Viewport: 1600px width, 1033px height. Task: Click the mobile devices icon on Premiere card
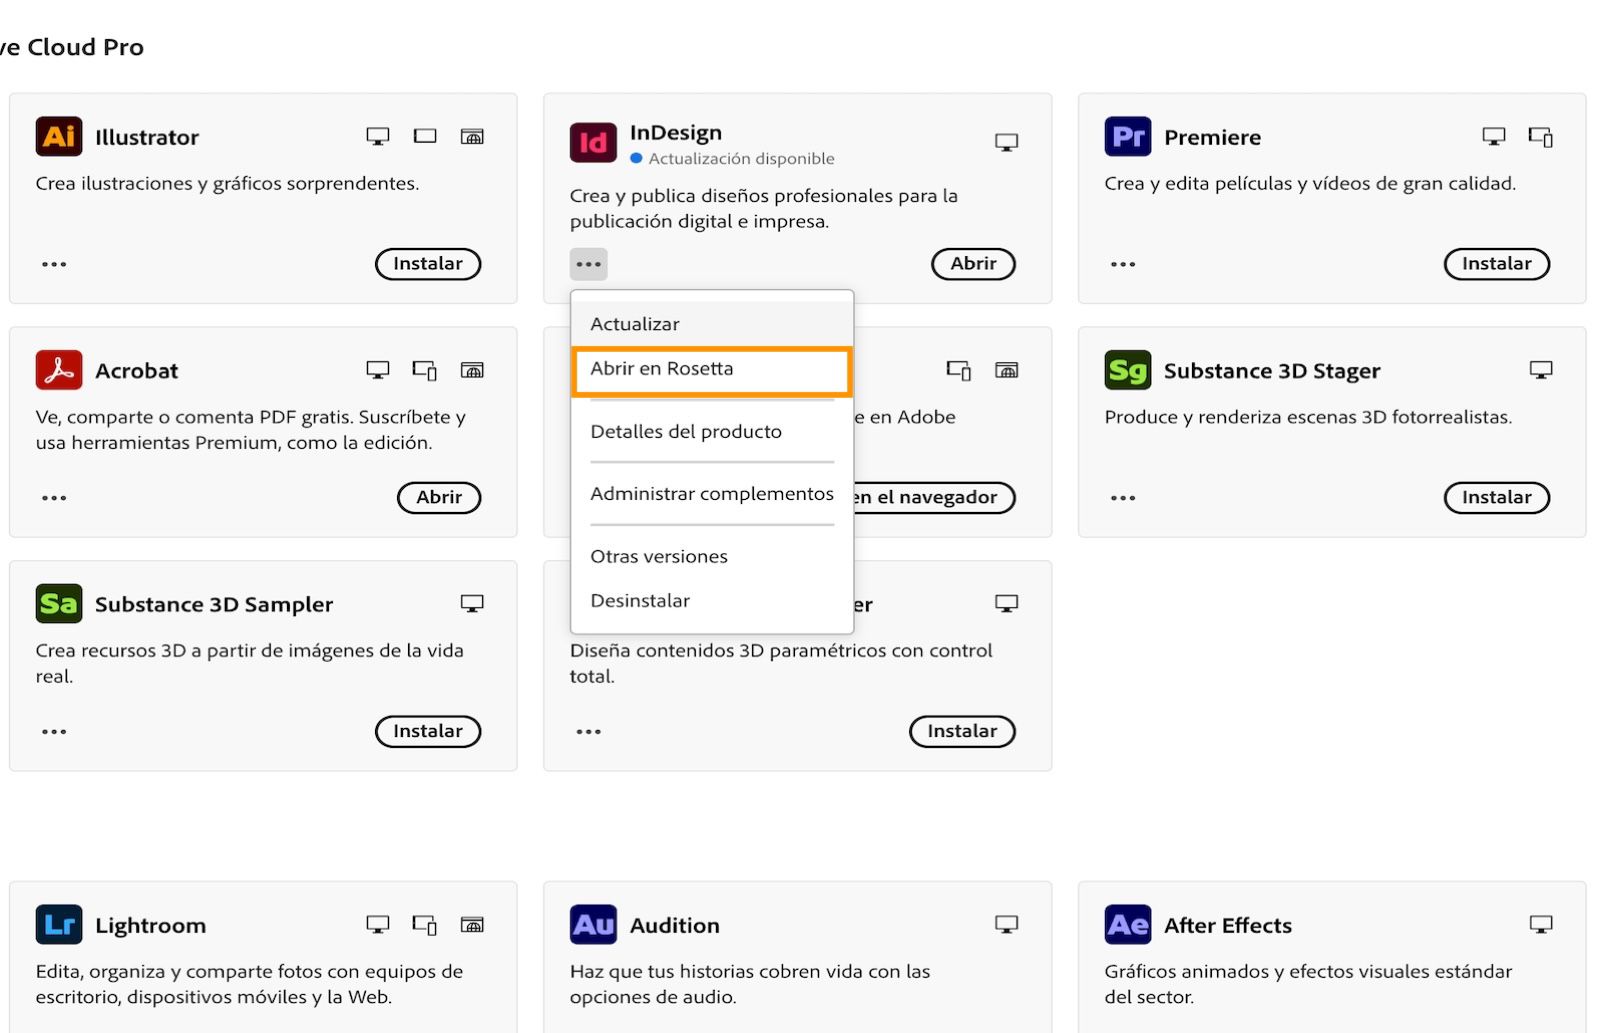[x=1540, y=137]
